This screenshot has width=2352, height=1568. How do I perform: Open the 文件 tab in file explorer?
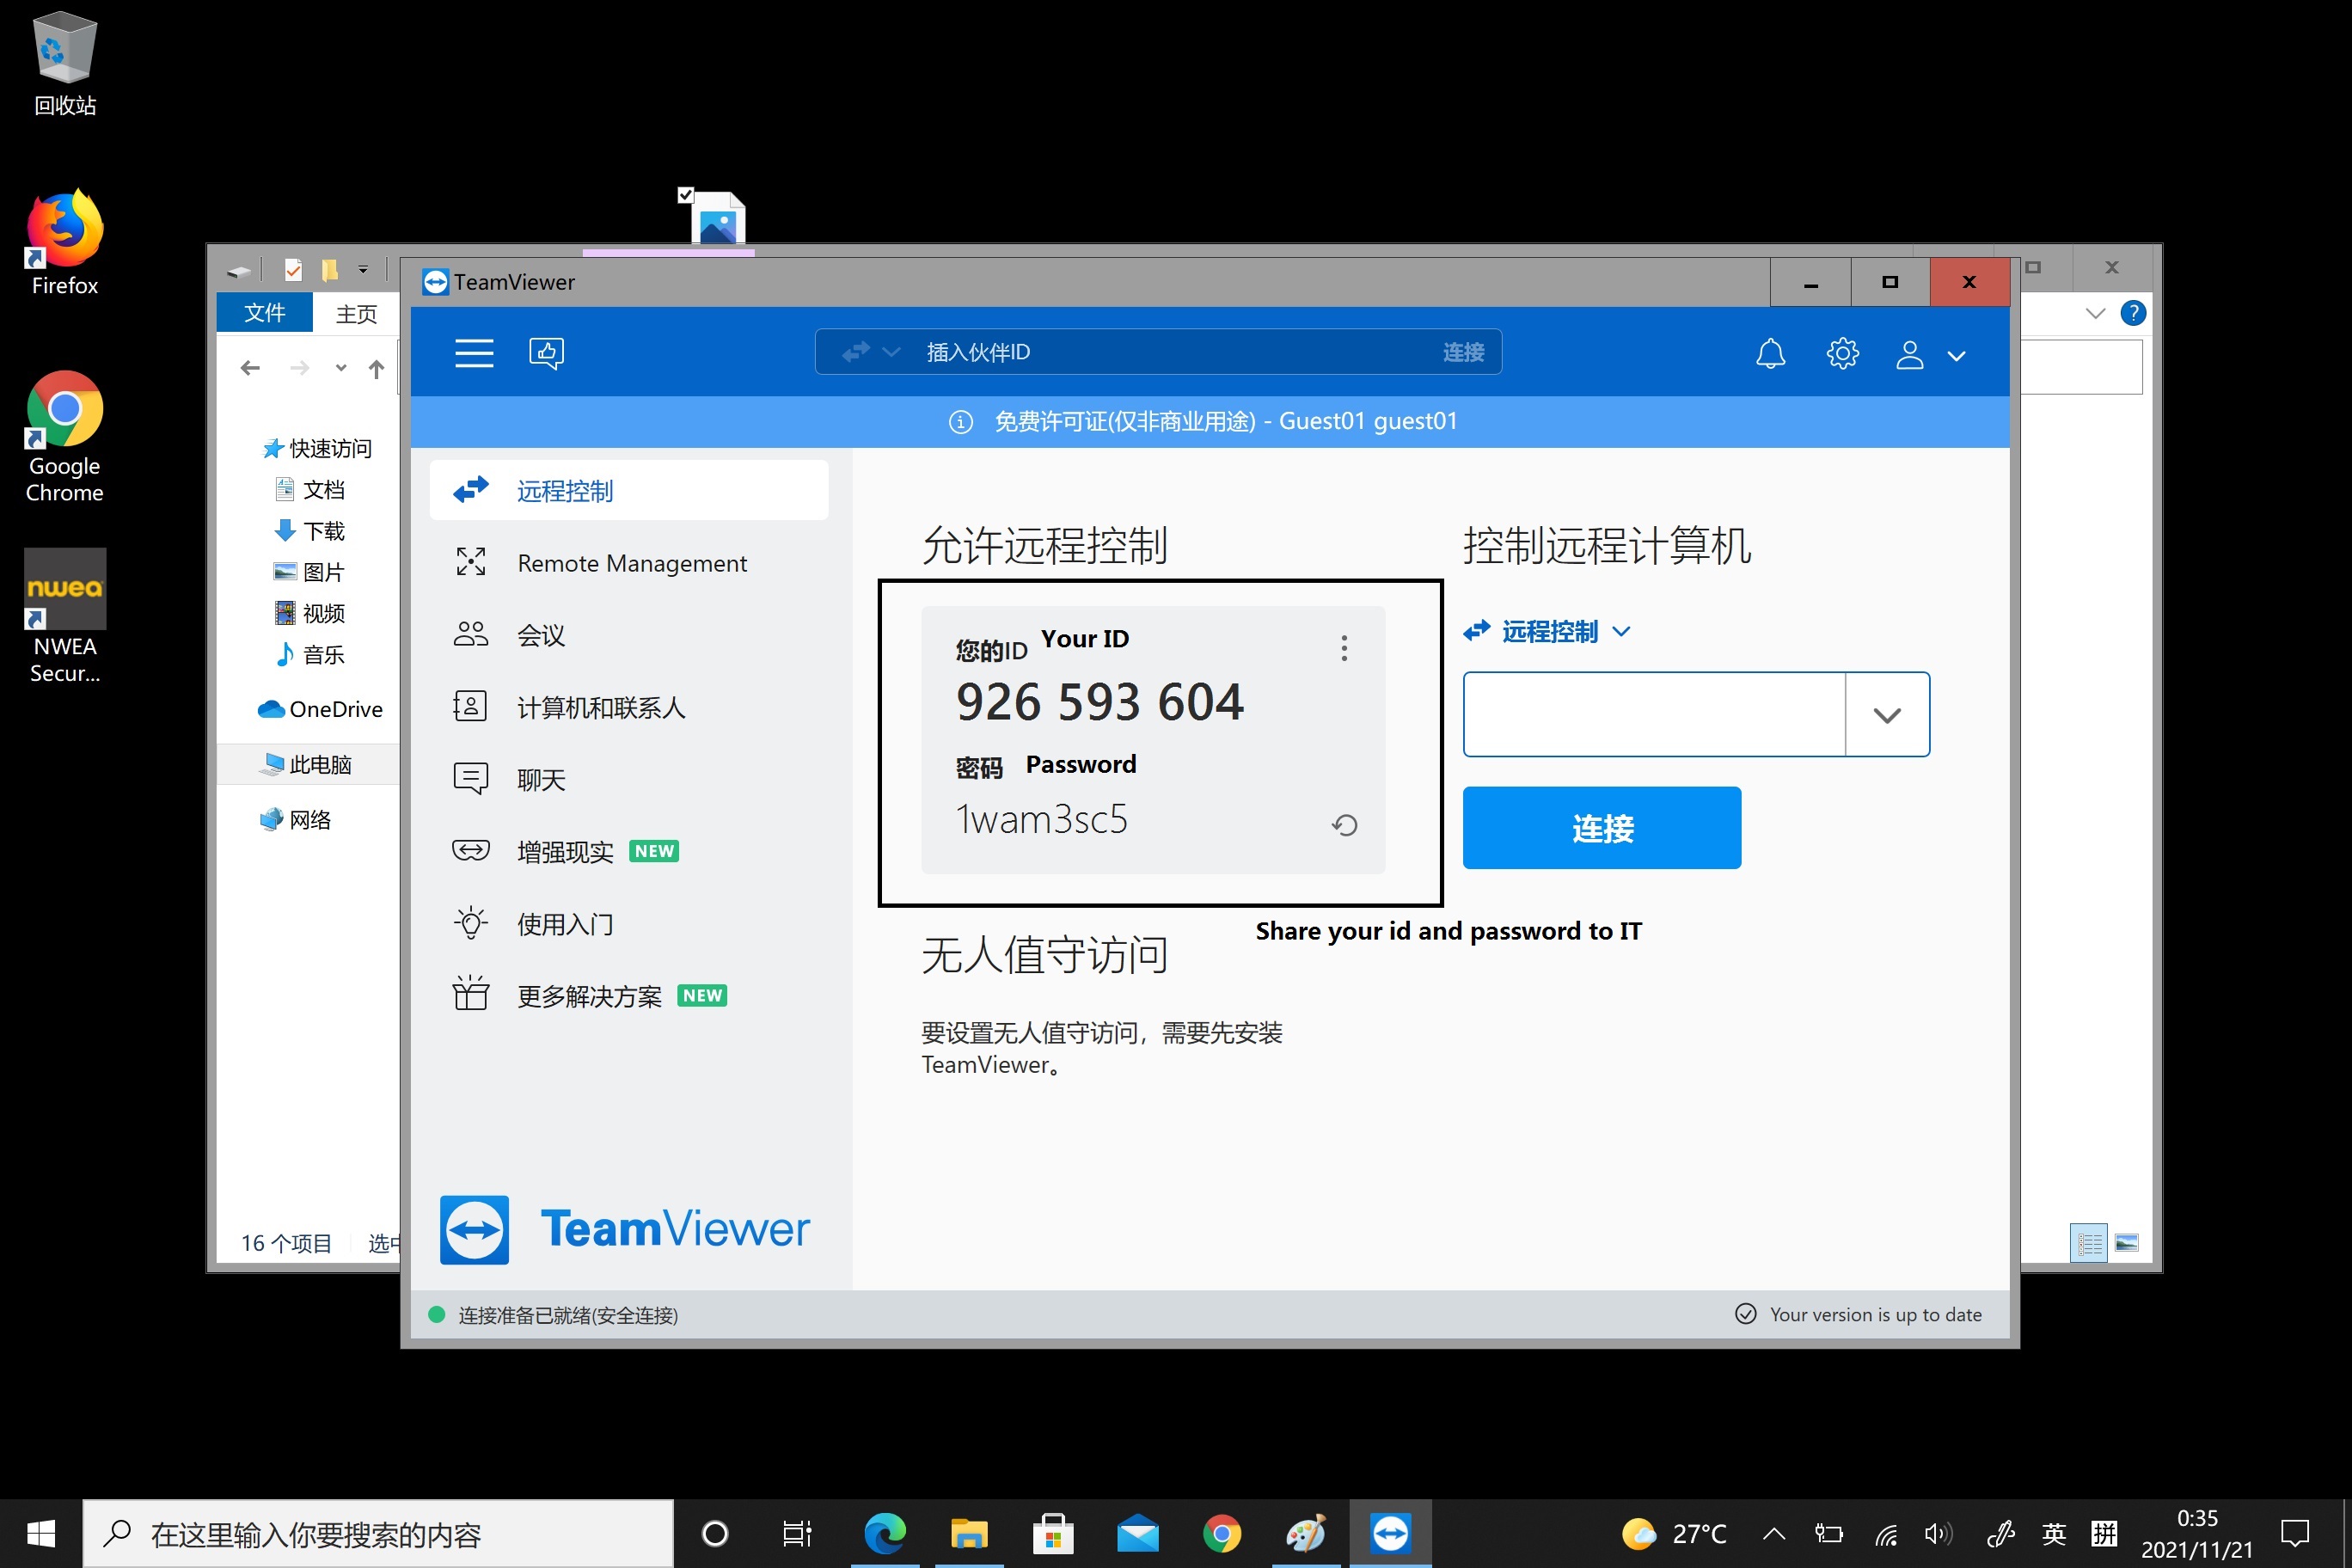point(264,313)
